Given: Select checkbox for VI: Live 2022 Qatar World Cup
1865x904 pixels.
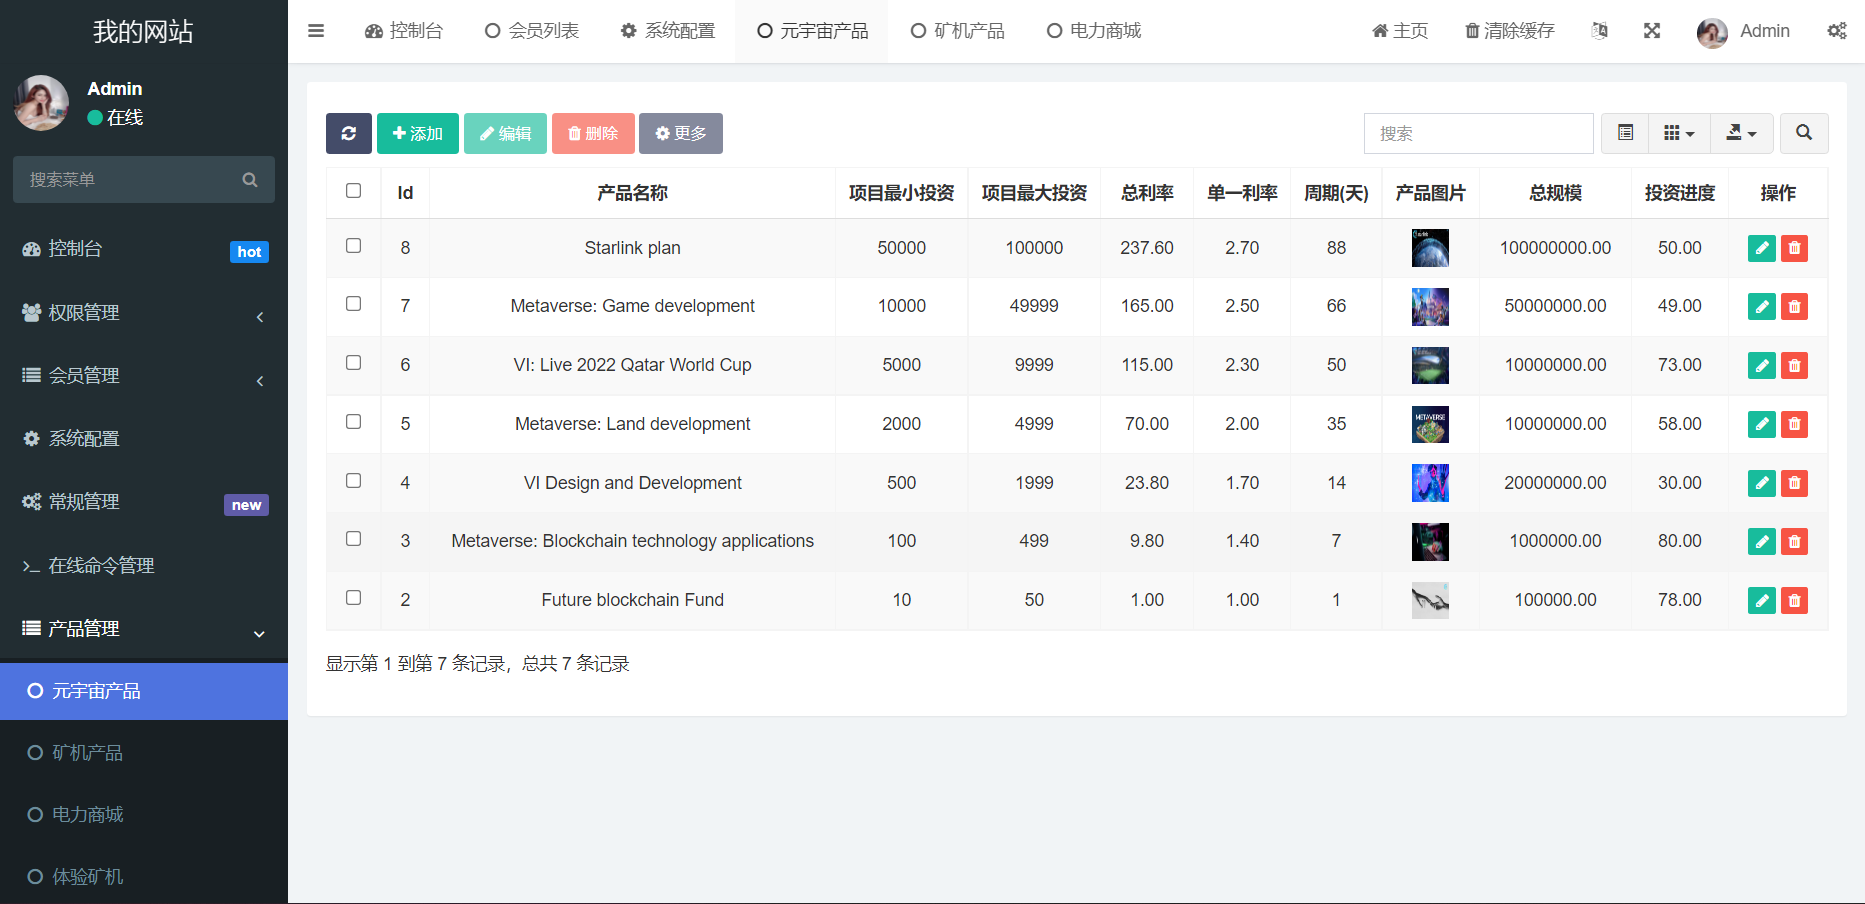Looking at the screenshot, I should click(x=353, y=362).
